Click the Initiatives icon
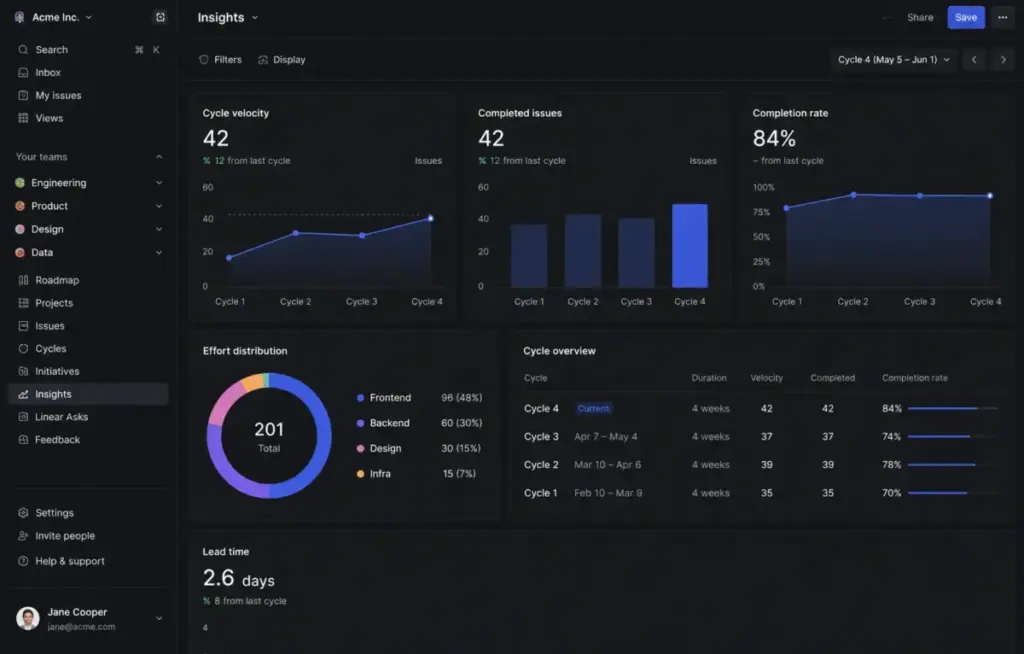 coord(23,371)
